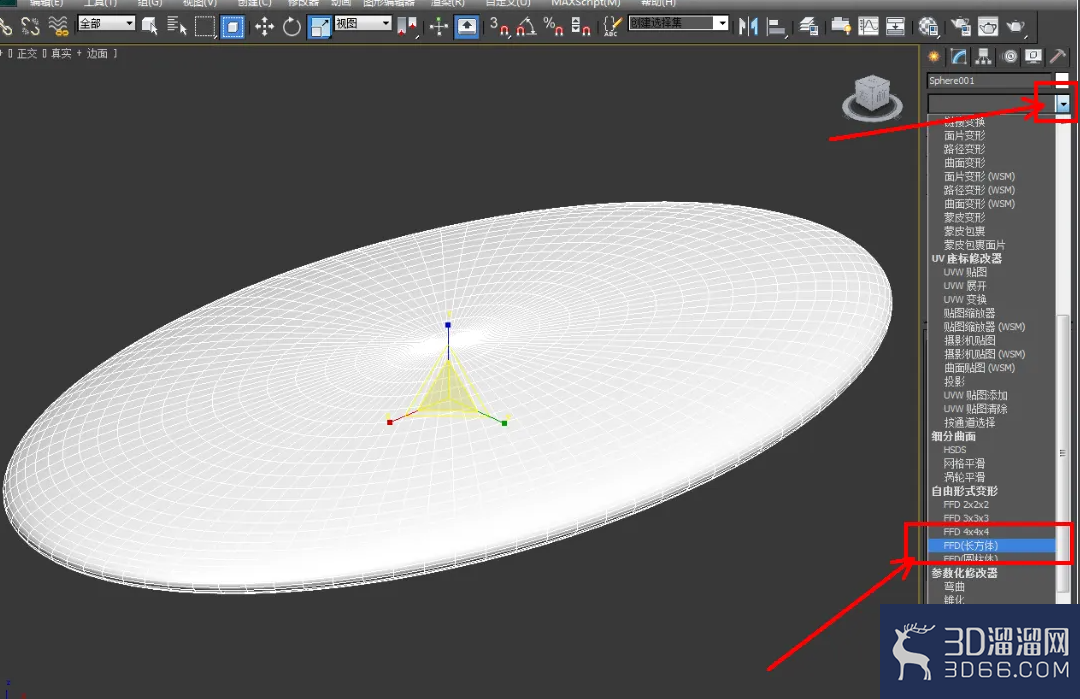Open Curve Editor

[x=869, y=27]
